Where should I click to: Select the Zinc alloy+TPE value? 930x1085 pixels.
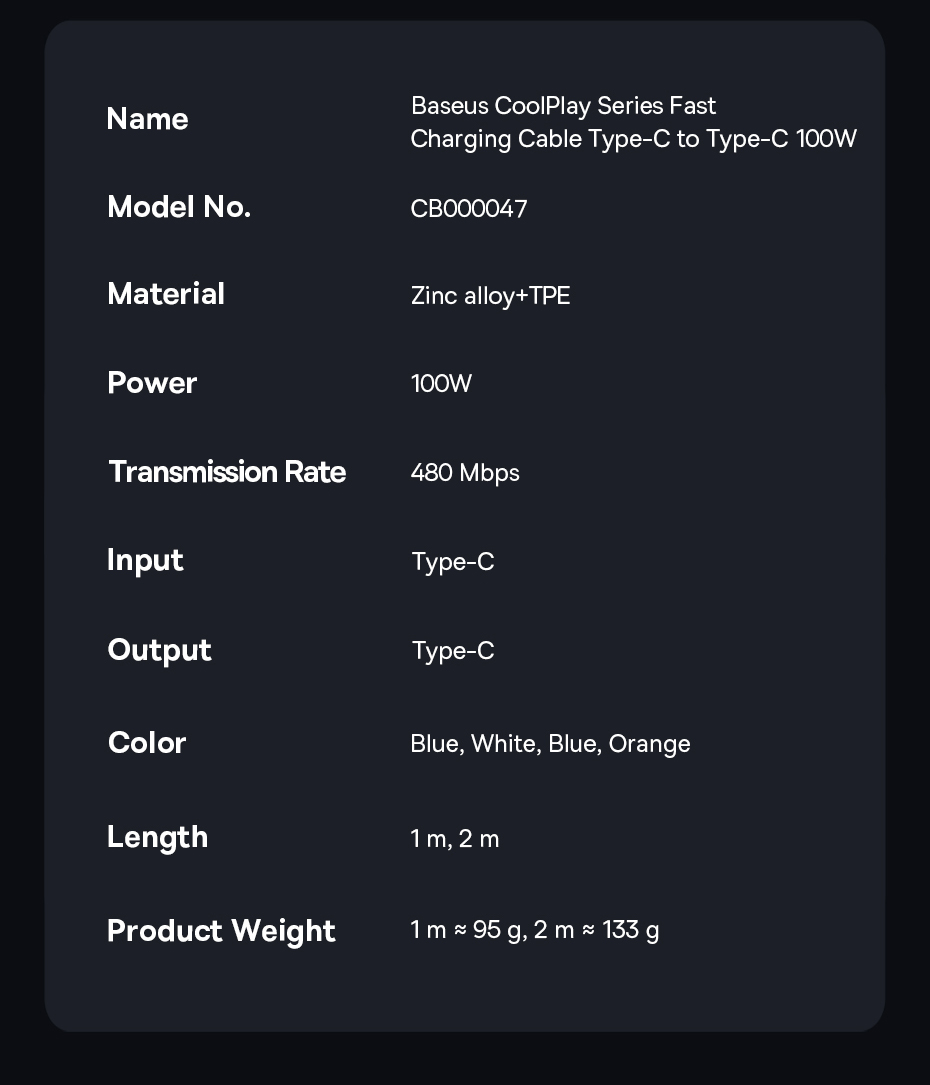490,296
